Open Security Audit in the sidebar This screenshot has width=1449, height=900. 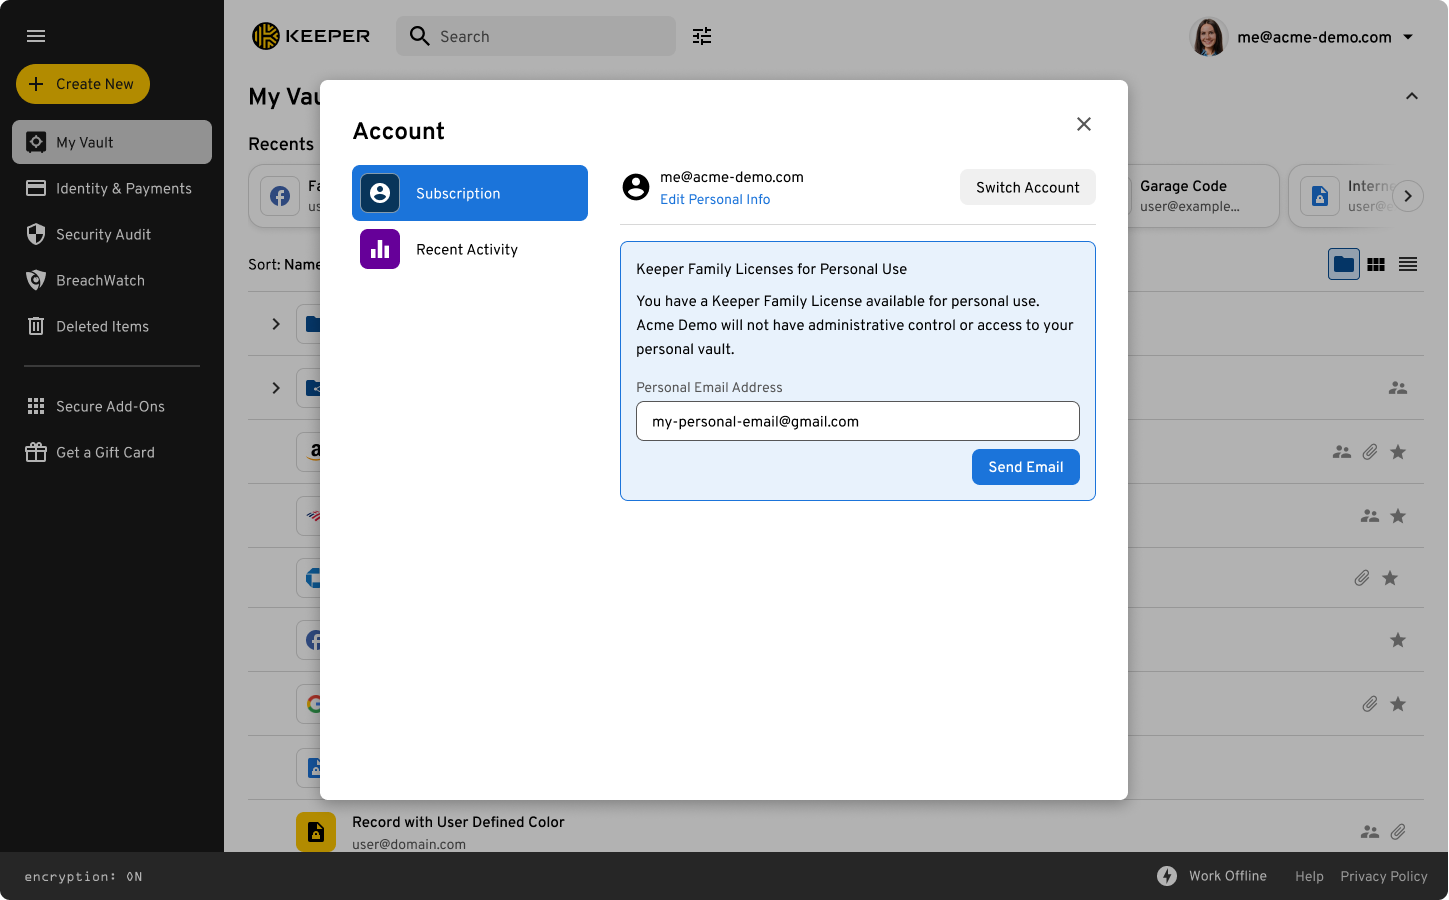[103, 234]
